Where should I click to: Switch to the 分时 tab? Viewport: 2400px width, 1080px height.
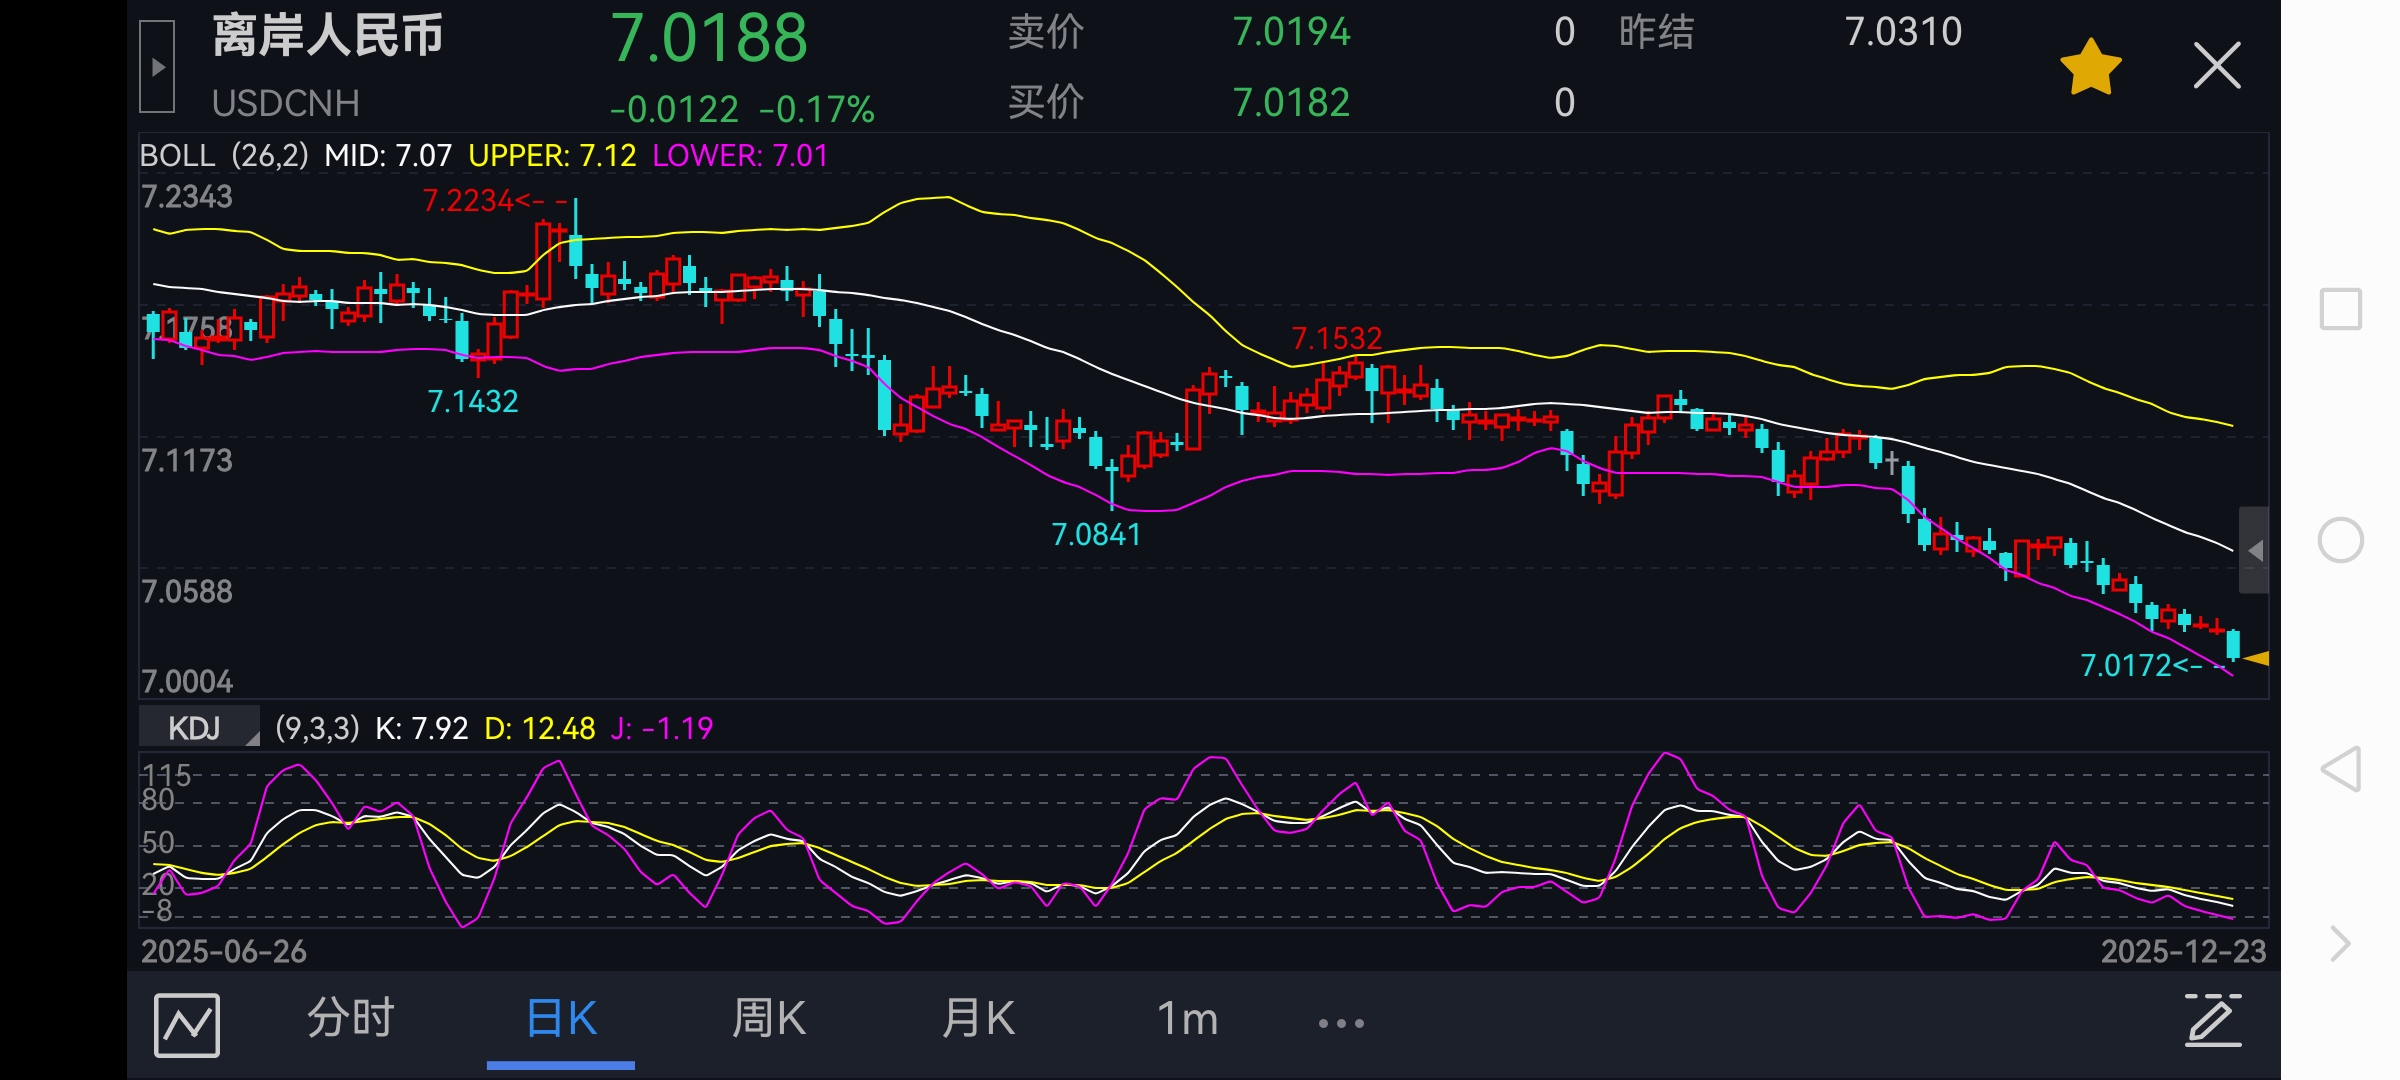coord(350,1019)
